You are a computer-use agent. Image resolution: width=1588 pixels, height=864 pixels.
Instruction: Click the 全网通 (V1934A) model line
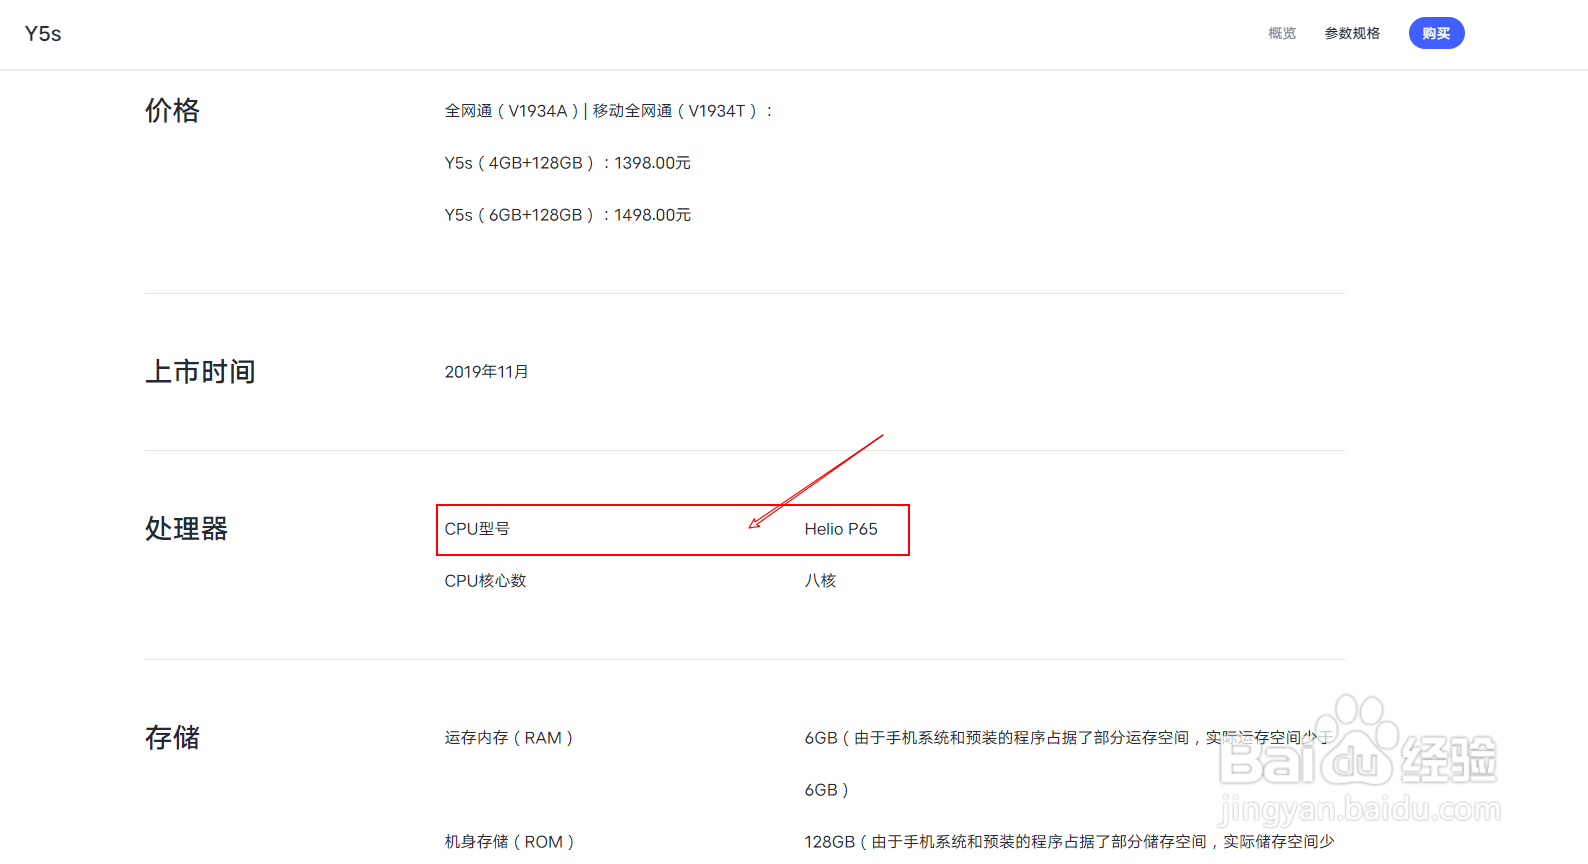(x=609, y=111)
